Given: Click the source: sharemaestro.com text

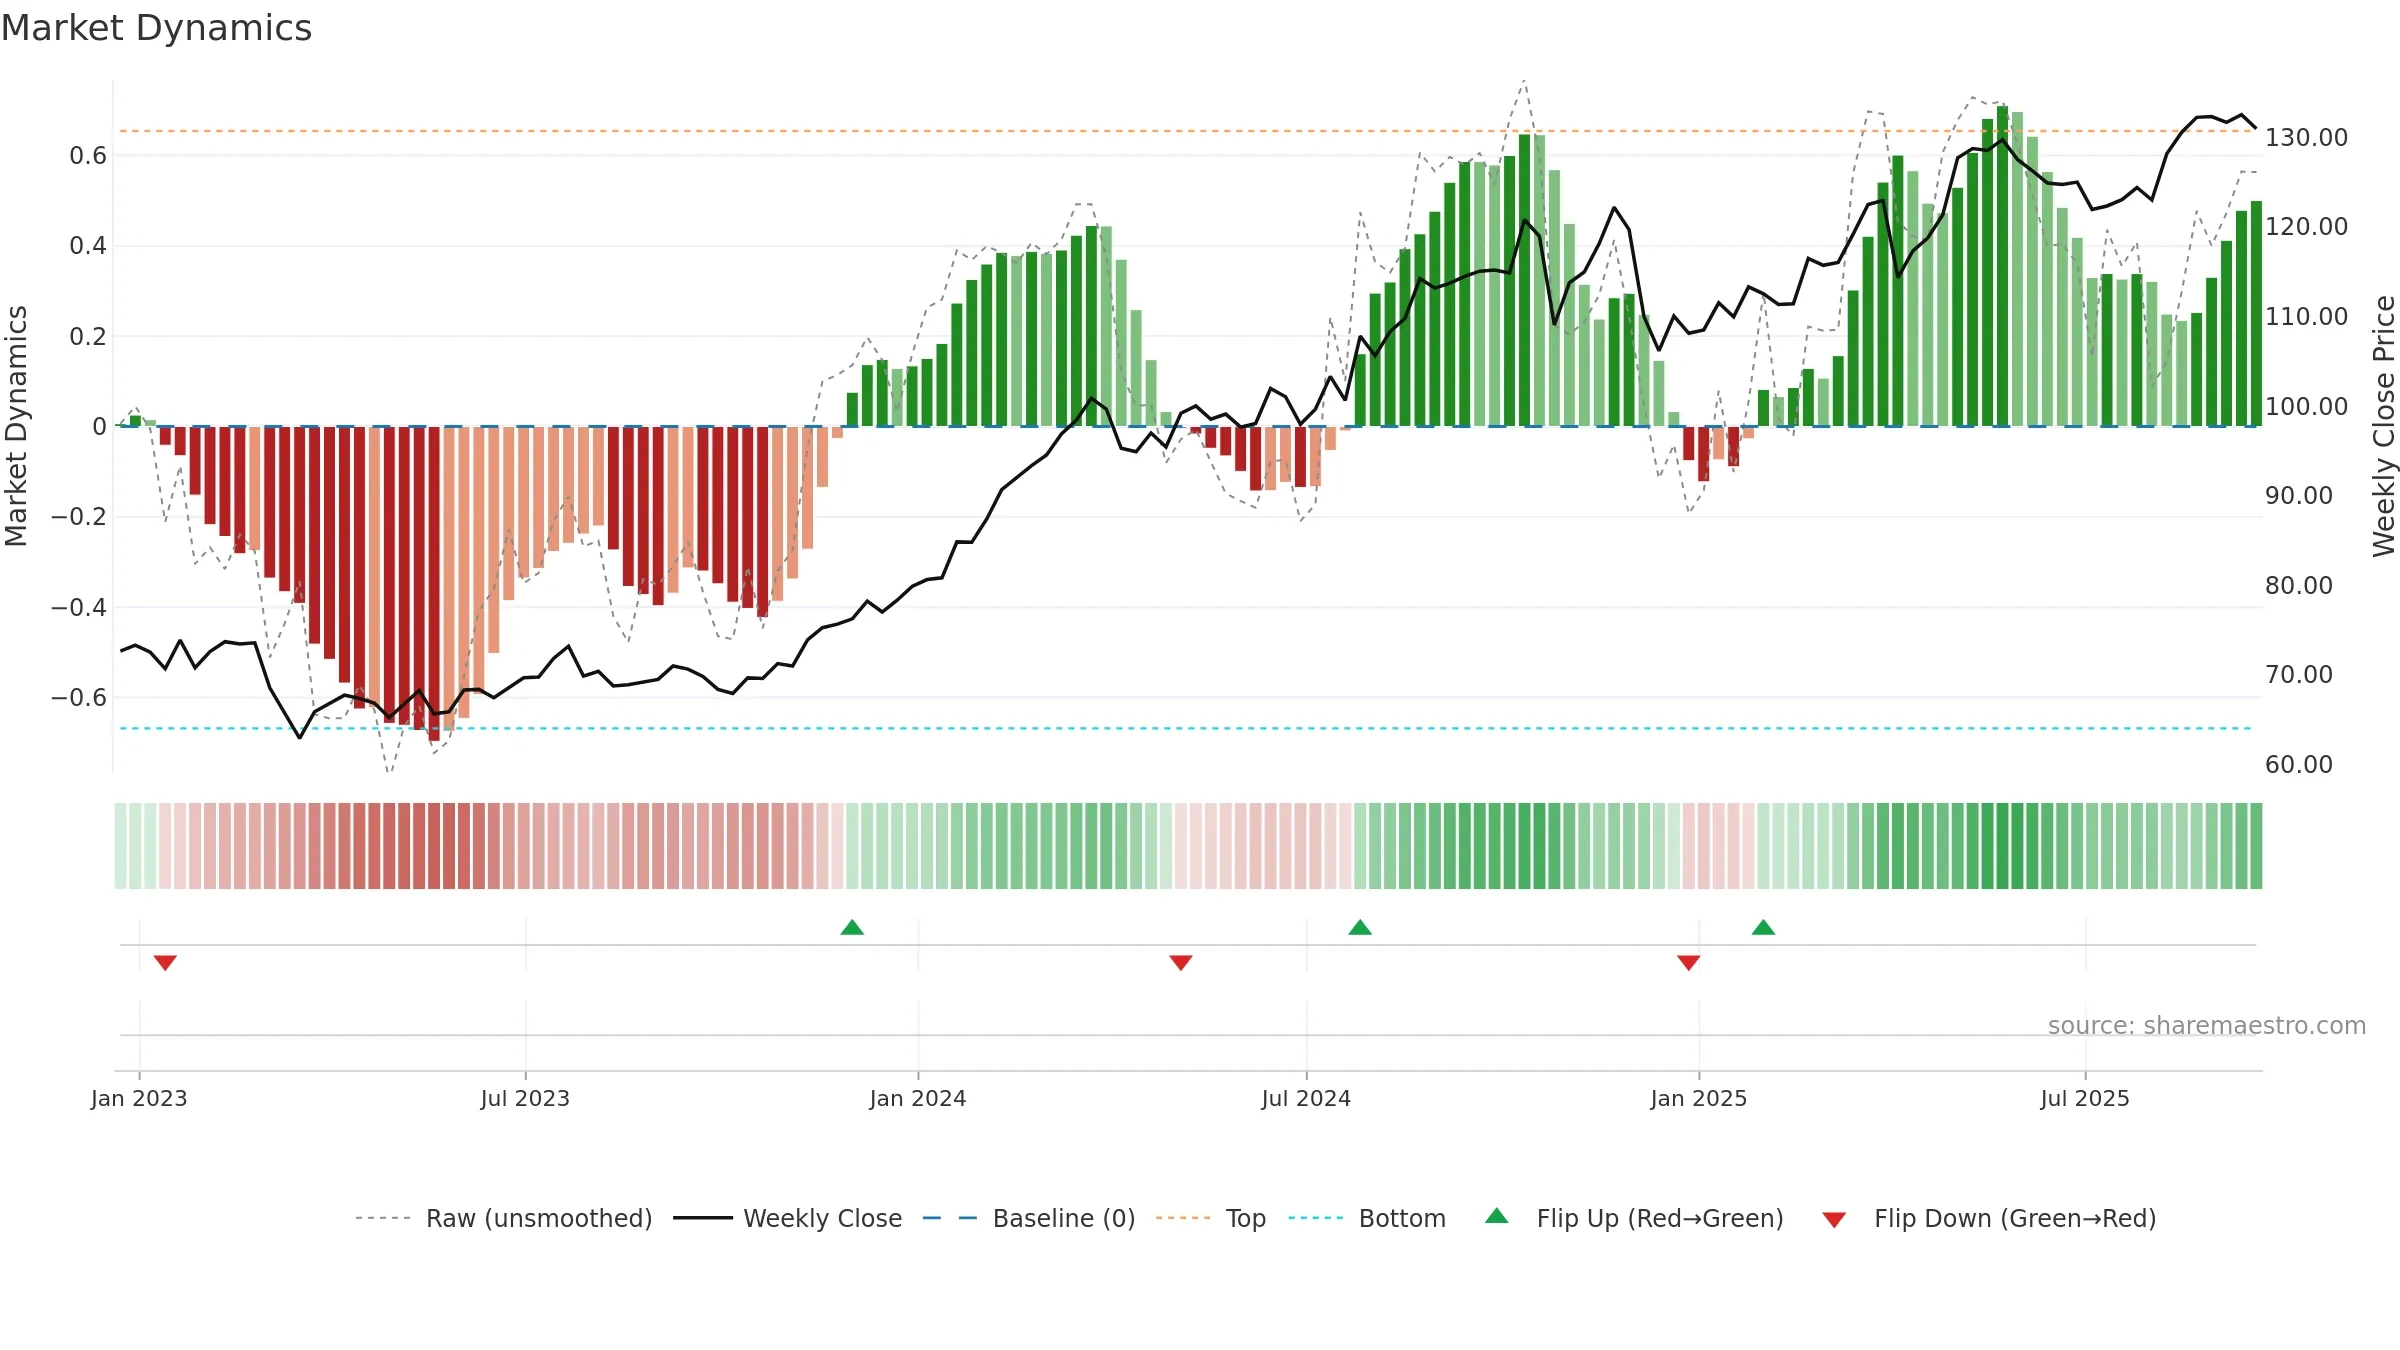Looking at the screenshot, I should point(2207,1025).
